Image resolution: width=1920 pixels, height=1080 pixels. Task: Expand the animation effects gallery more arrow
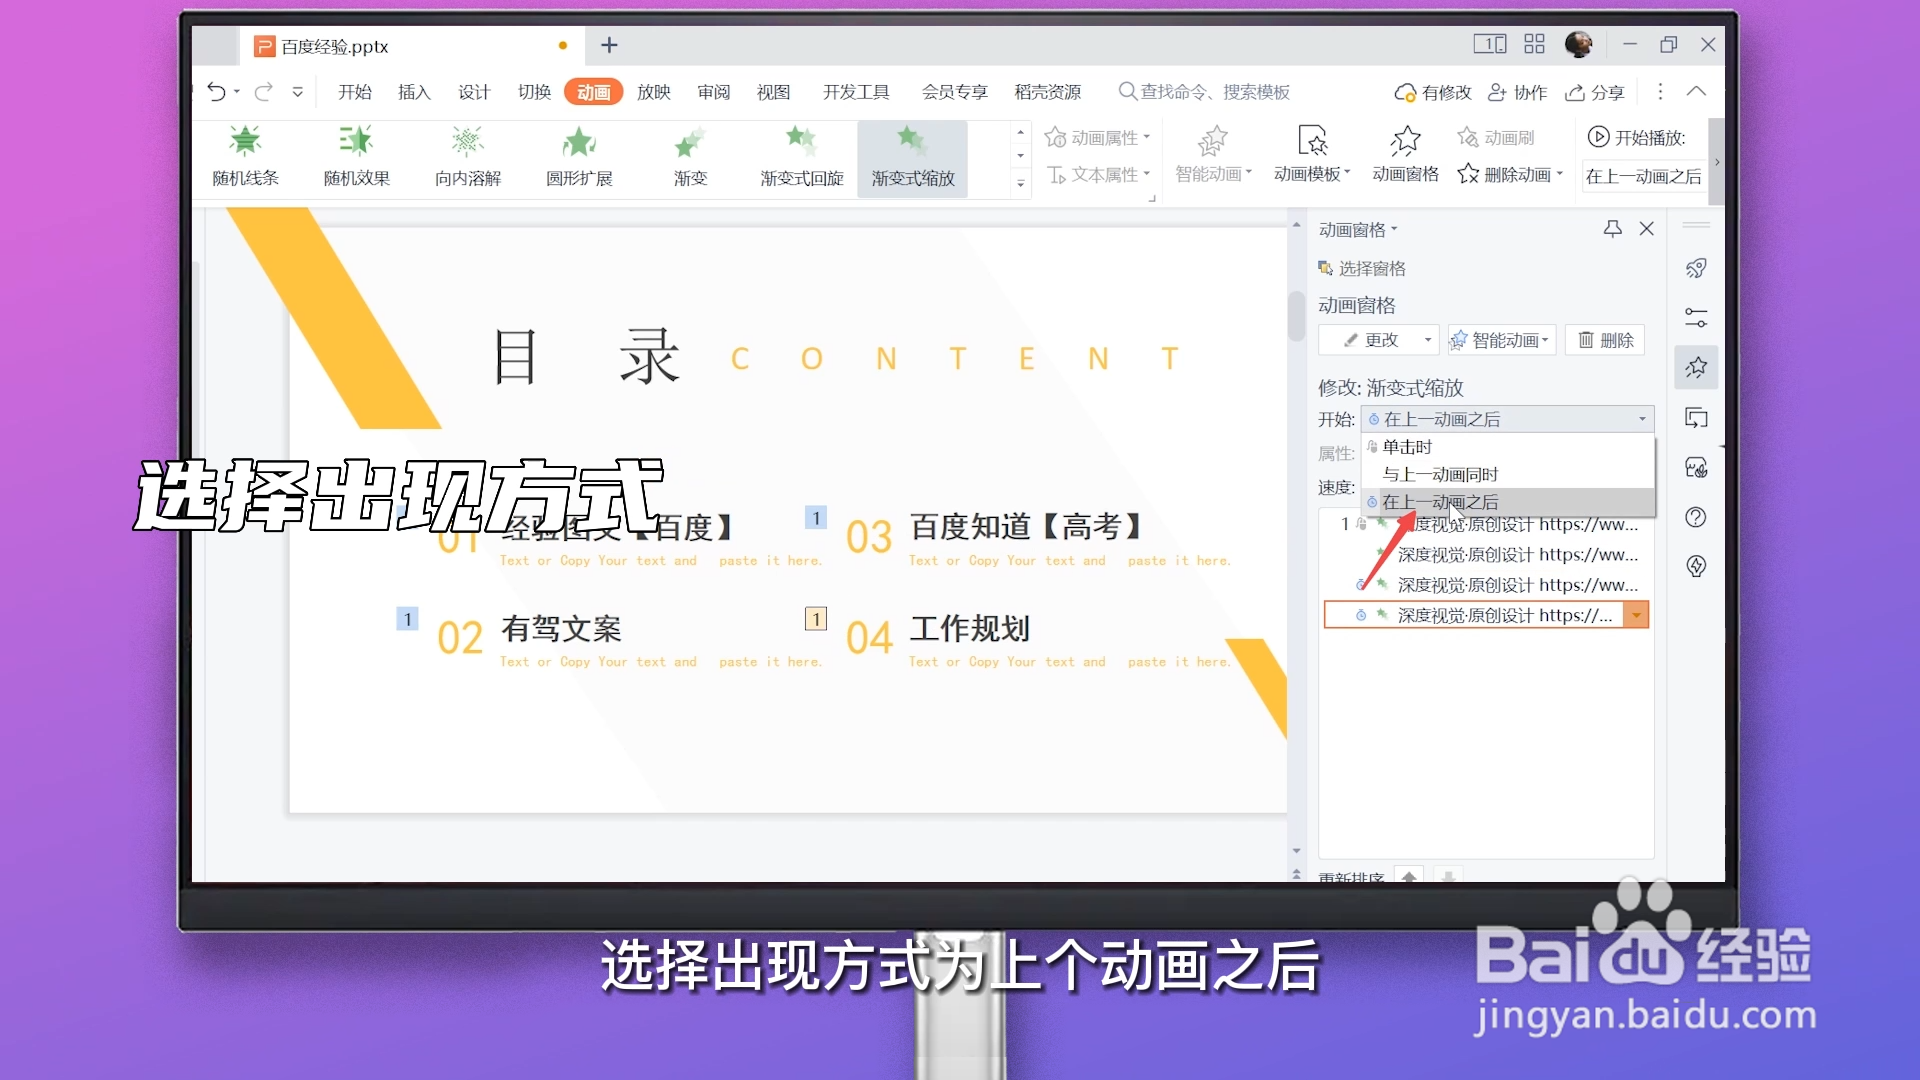1020,183
